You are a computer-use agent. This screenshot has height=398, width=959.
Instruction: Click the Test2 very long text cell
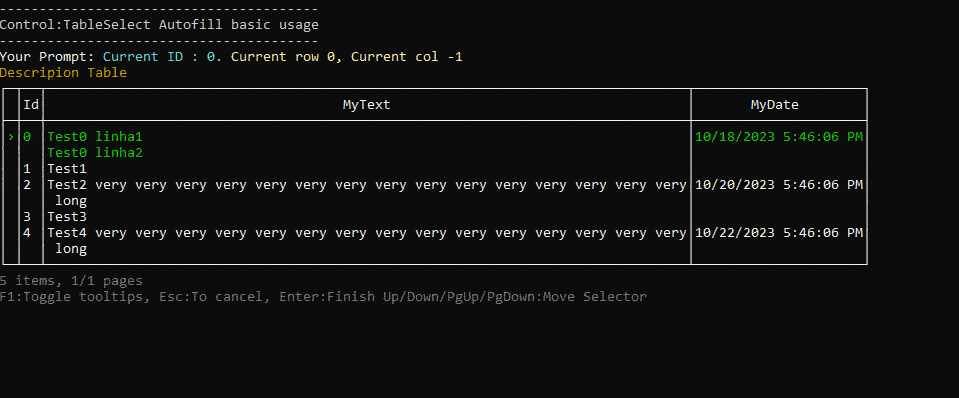[x=367, y=193]
